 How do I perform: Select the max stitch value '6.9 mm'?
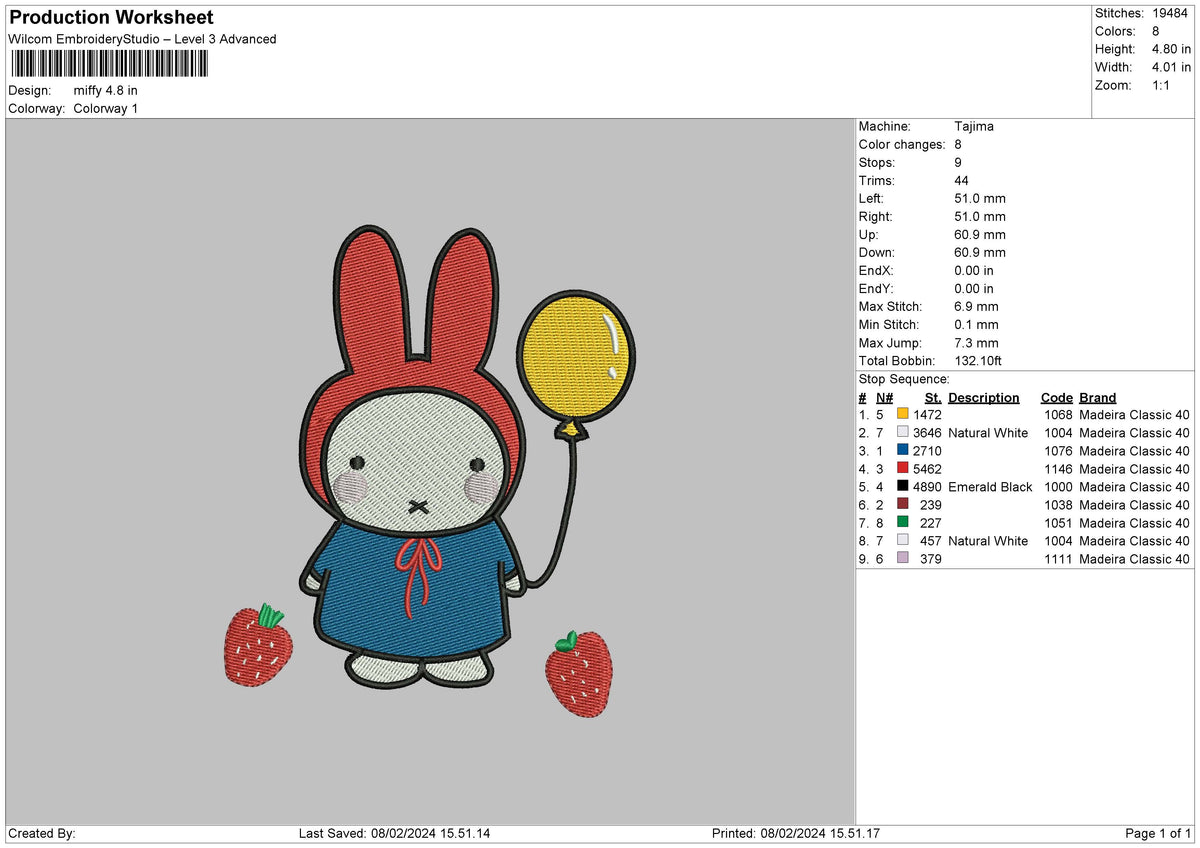[977, 307]
